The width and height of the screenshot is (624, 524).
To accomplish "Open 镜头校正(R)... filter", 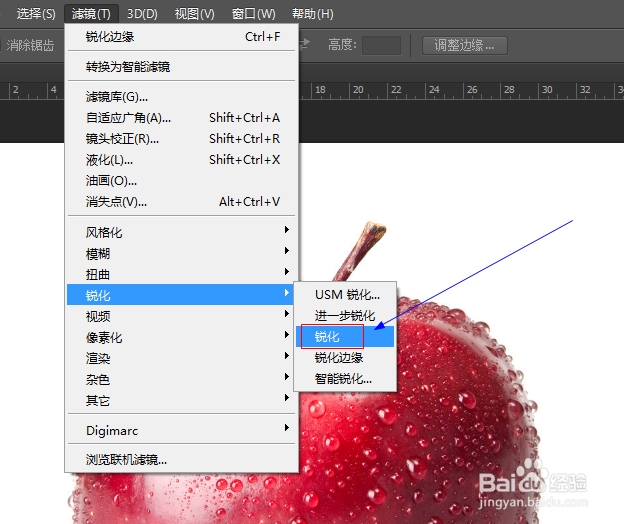I will [181, 139].
